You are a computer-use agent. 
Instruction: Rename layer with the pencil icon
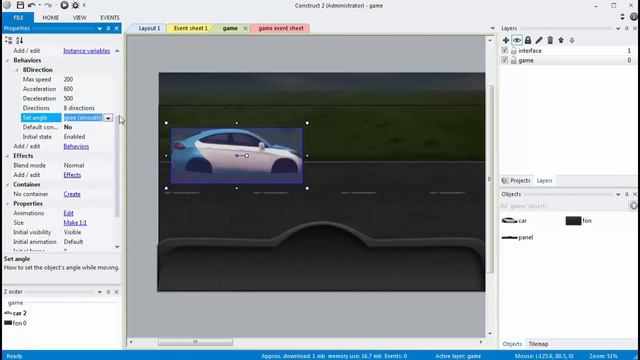(539, 40)
